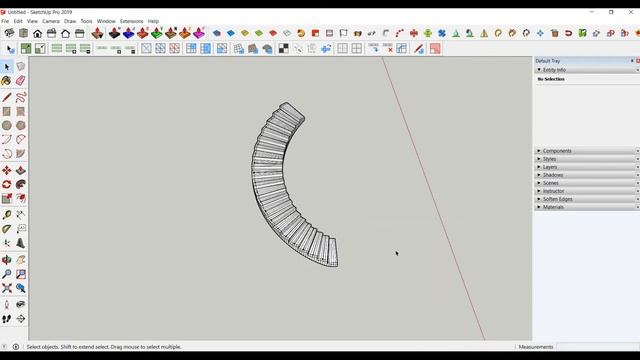Click the Previous view tool
This screenshot has height=360, width=640.
coord(21,288)
